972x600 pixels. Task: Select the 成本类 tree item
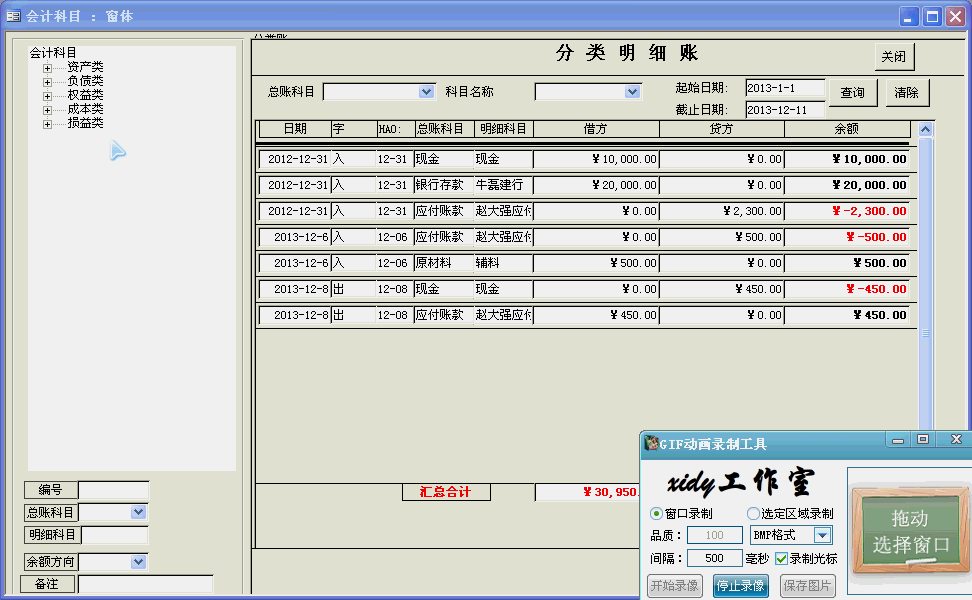[85, 109]
